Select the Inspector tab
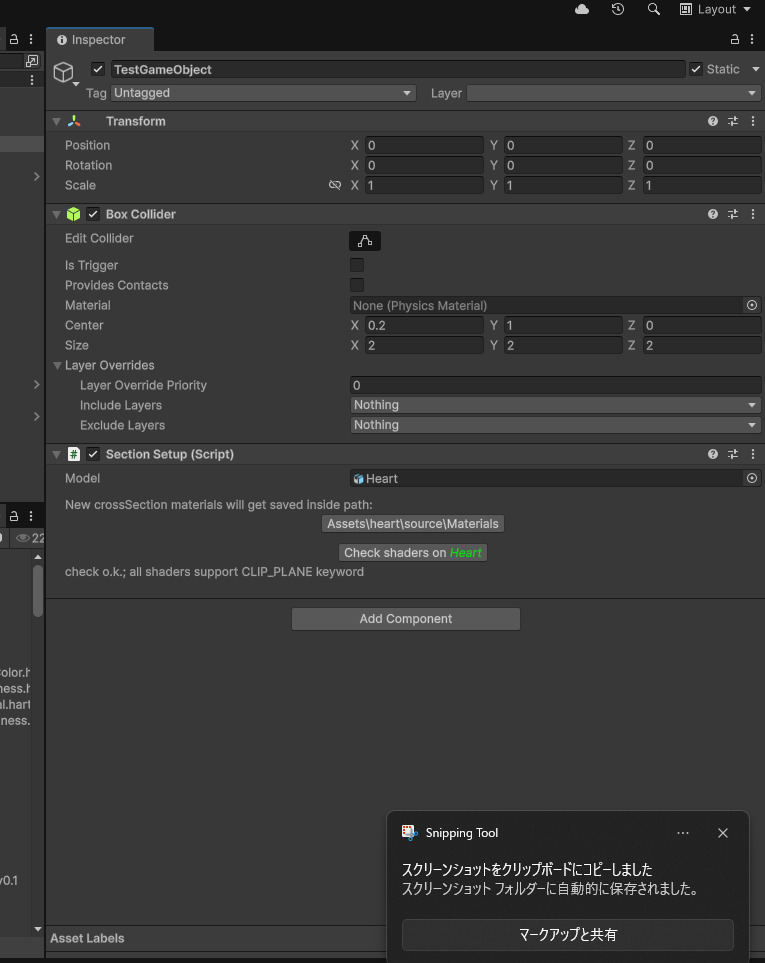The width and height of the screenshot is (765, 963). pyautogui.click(x=99, y=40)
